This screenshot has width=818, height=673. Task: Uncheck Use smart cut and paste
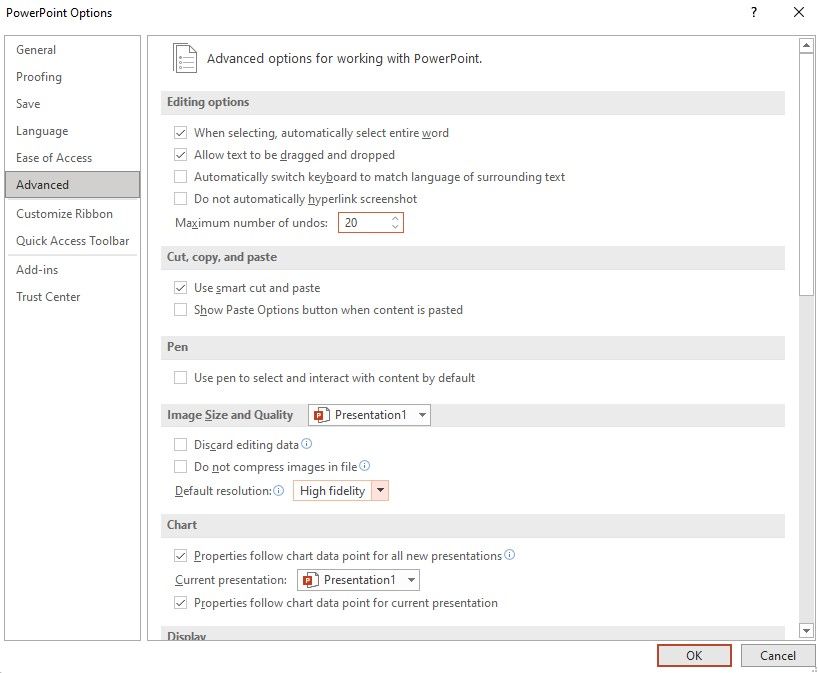[181, 288]
